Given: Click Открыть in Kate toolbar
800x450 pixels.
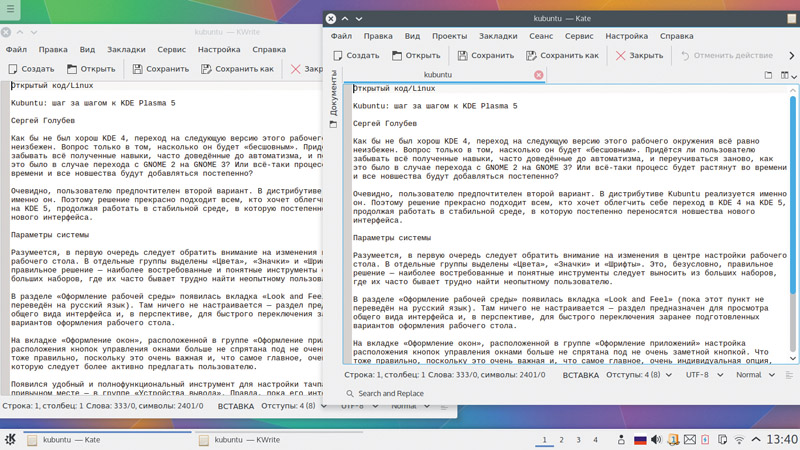Looking at the screenshot, I should (416, 55).
